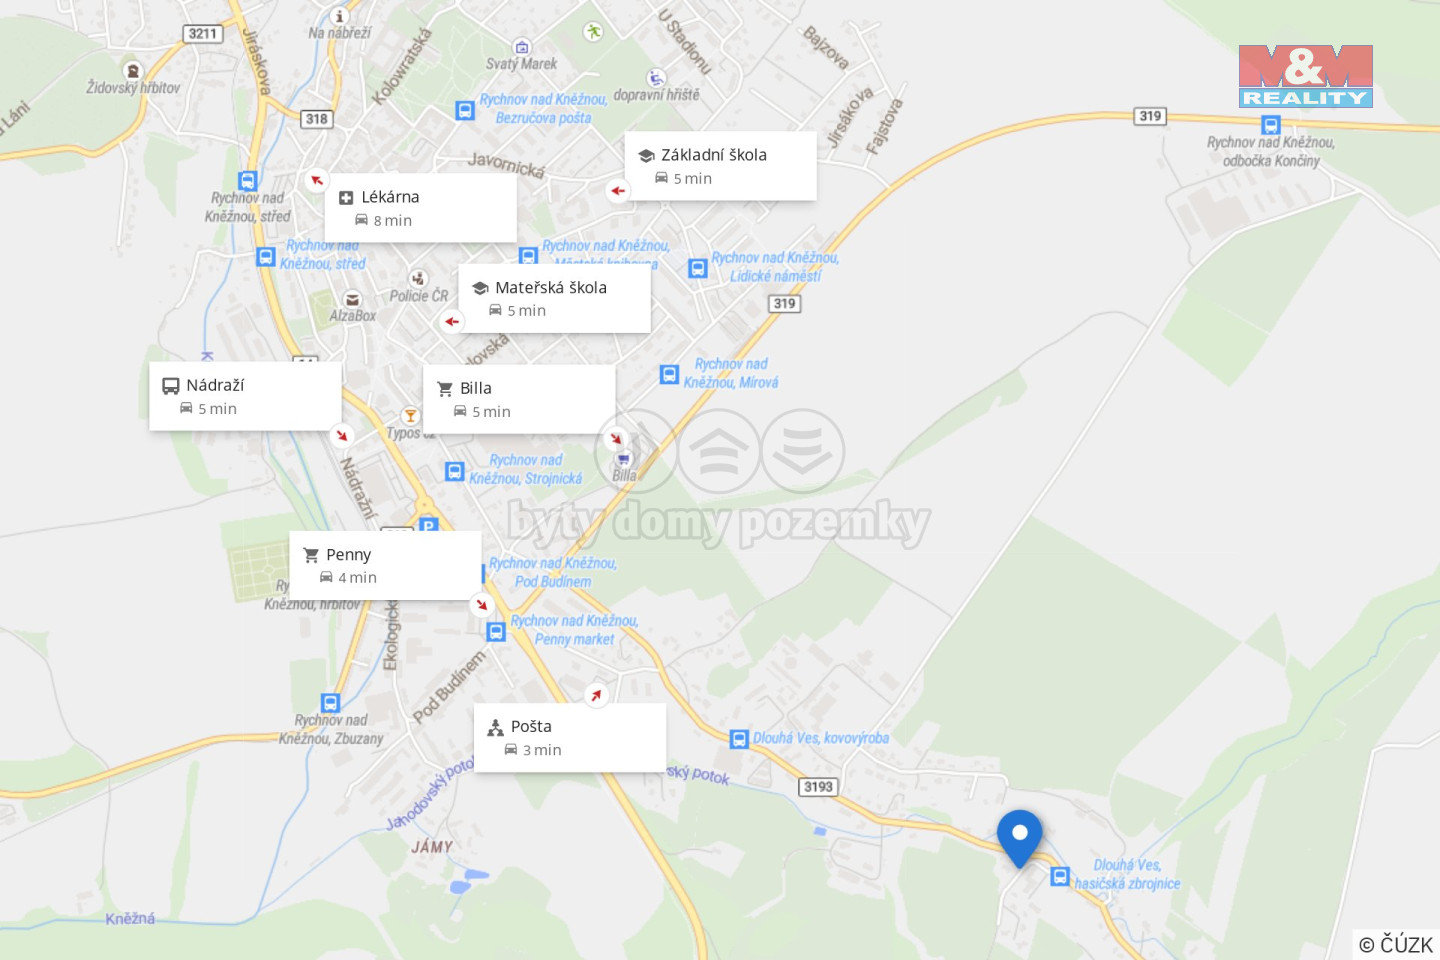Click the Penny market bus stop icon
The height and width of the screenshot is (960, 1440).
496,632
